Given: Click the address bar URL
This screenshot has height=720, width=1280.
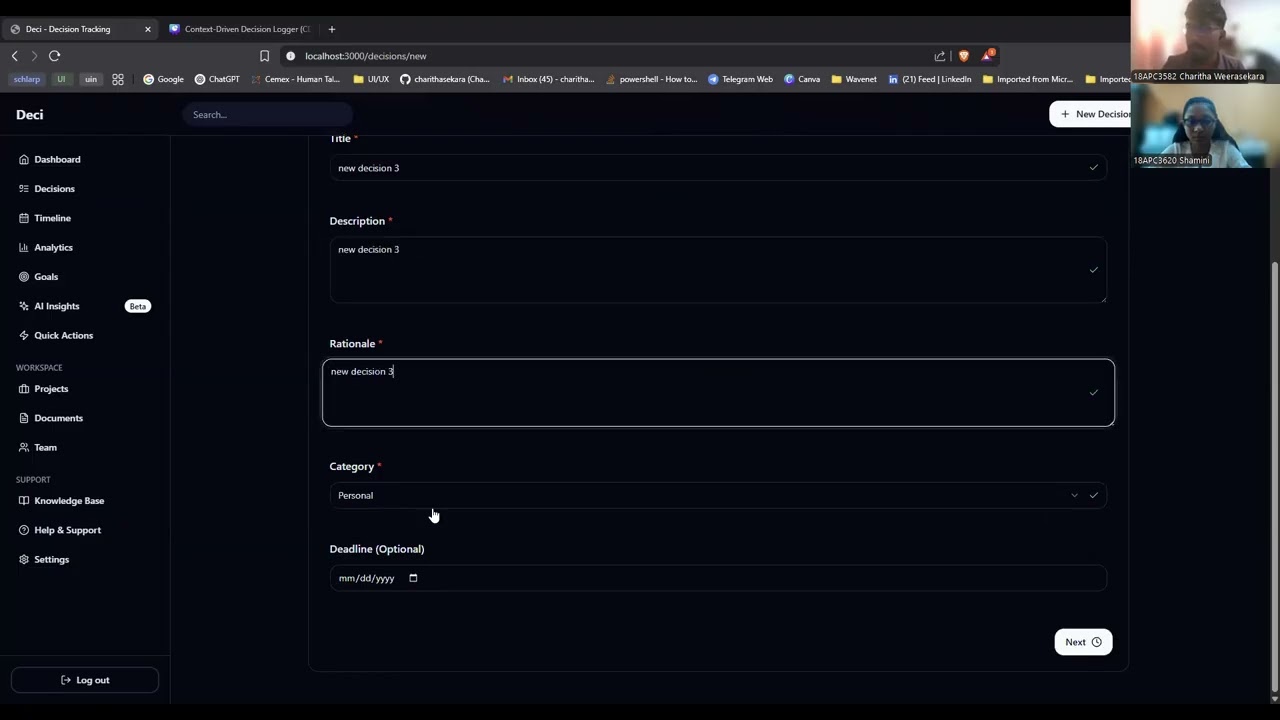Looking at the screenshot, I should pyautogui.click(x=366, y=56).
